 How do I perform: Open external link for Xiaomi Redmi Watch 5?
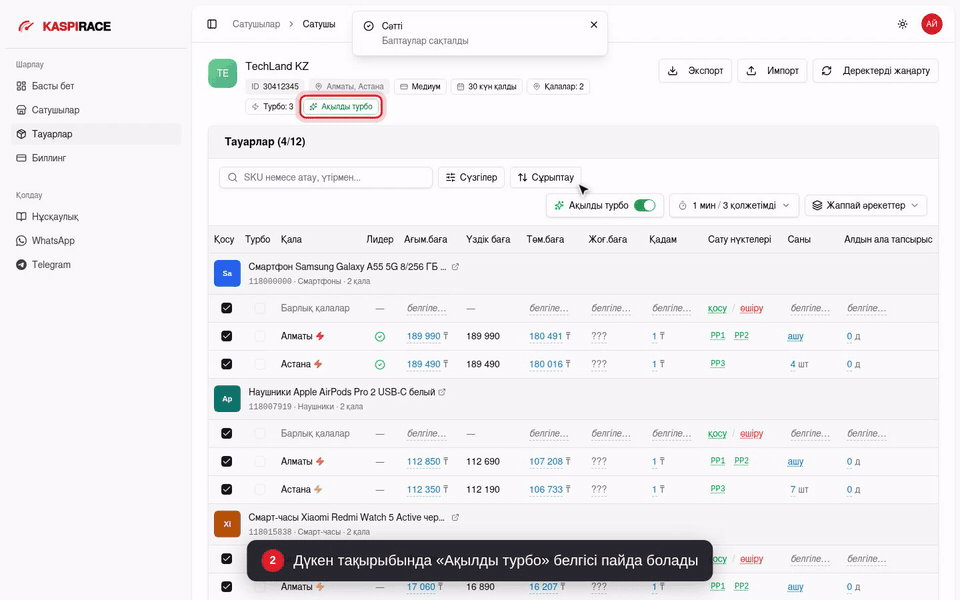click(455, 517)
